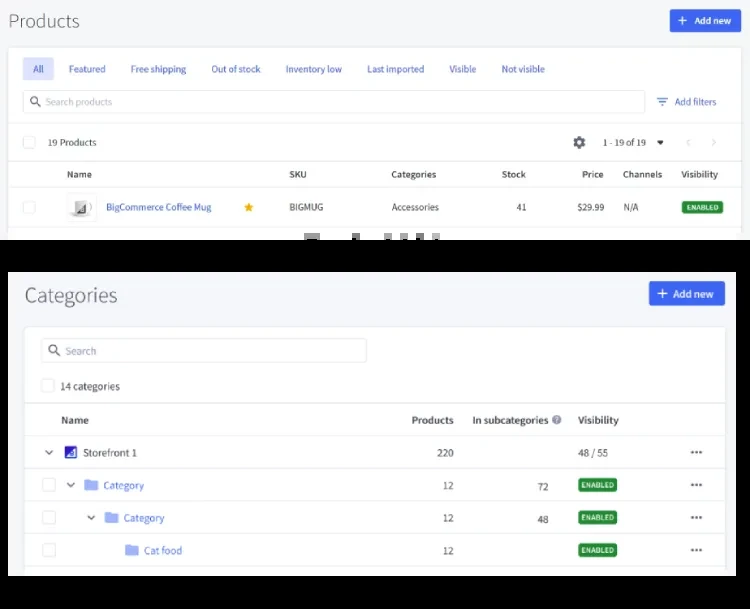Click the Accessories category cell
The image size is (750, 609).
415,207
